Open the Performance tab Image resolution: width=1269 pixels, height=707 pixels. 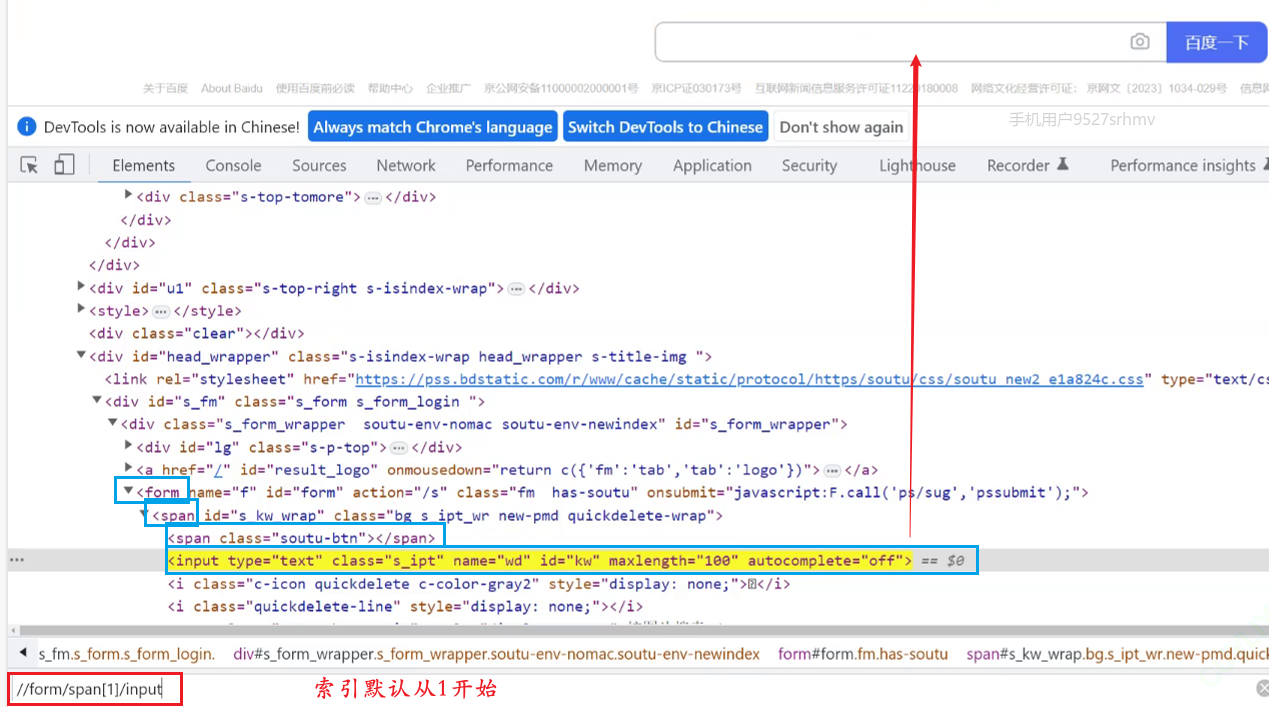tap(509, 166)
